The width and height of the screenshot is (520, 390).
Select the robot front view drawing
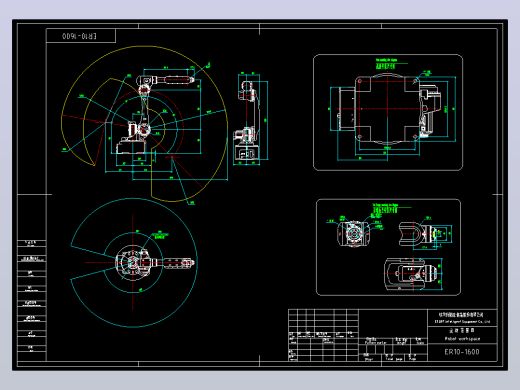247,121
